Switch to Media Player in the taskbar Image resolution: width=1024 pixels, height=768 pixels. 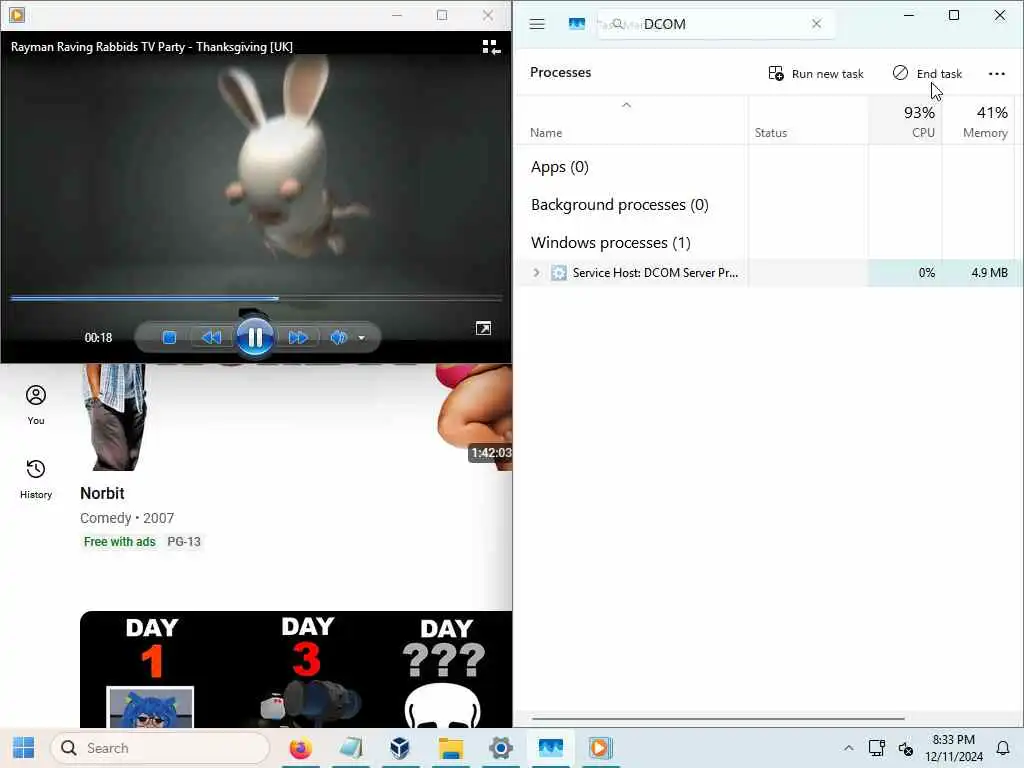(x=600, y=748)
